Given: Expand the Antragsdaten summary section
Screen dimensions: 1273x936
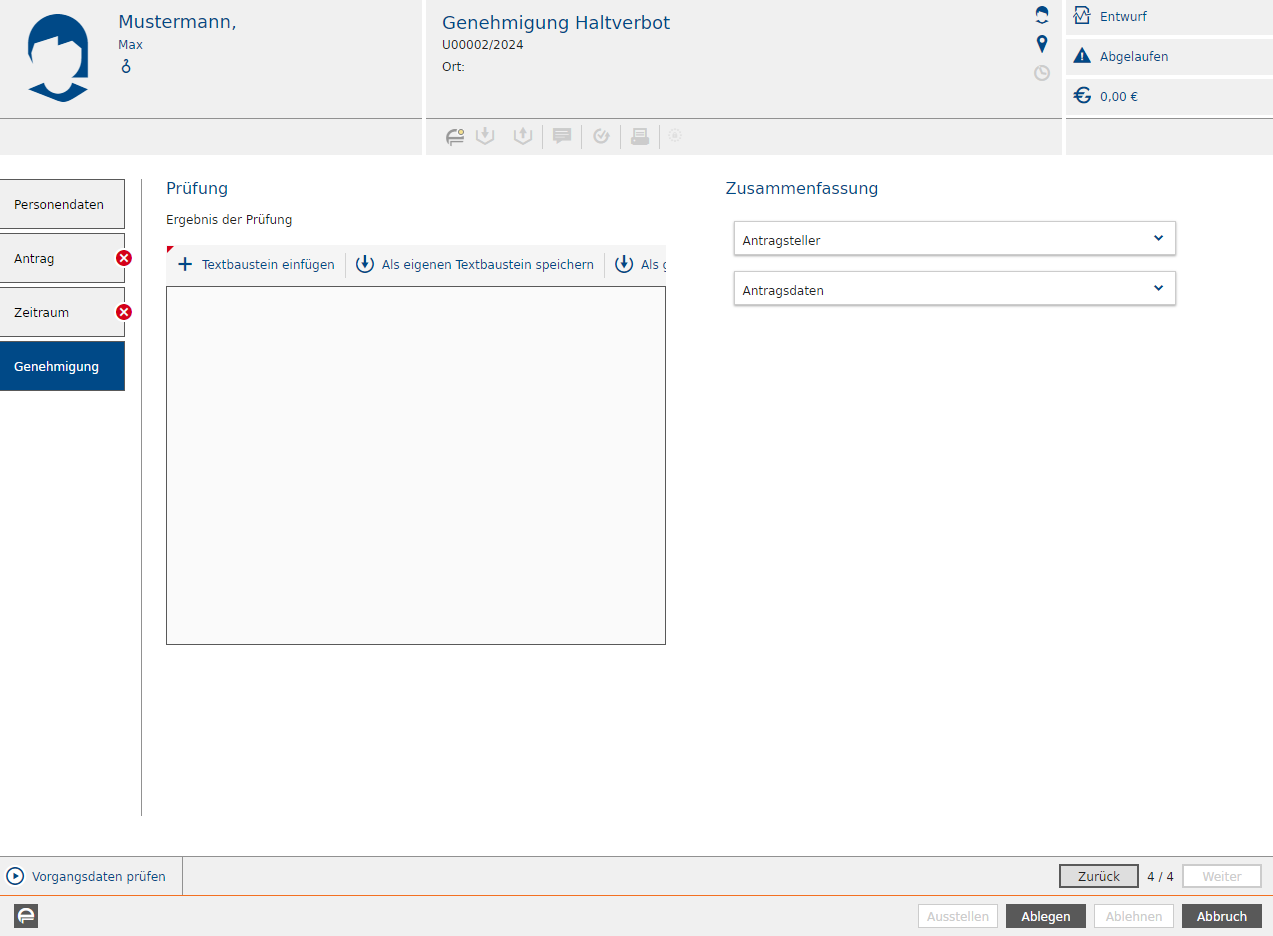Looking at the screenshot, I should (x=954, y=289).
